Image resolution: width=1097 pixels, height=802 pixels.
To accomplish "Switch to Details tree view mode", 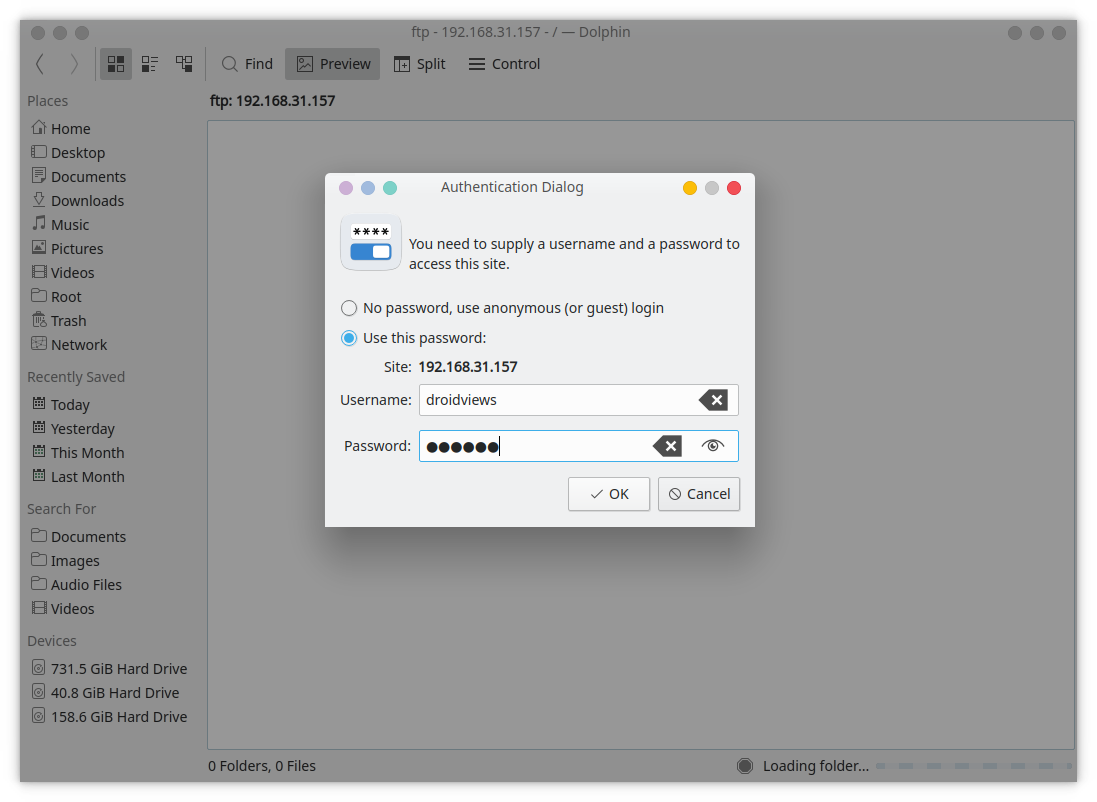I will coord(184,64).
